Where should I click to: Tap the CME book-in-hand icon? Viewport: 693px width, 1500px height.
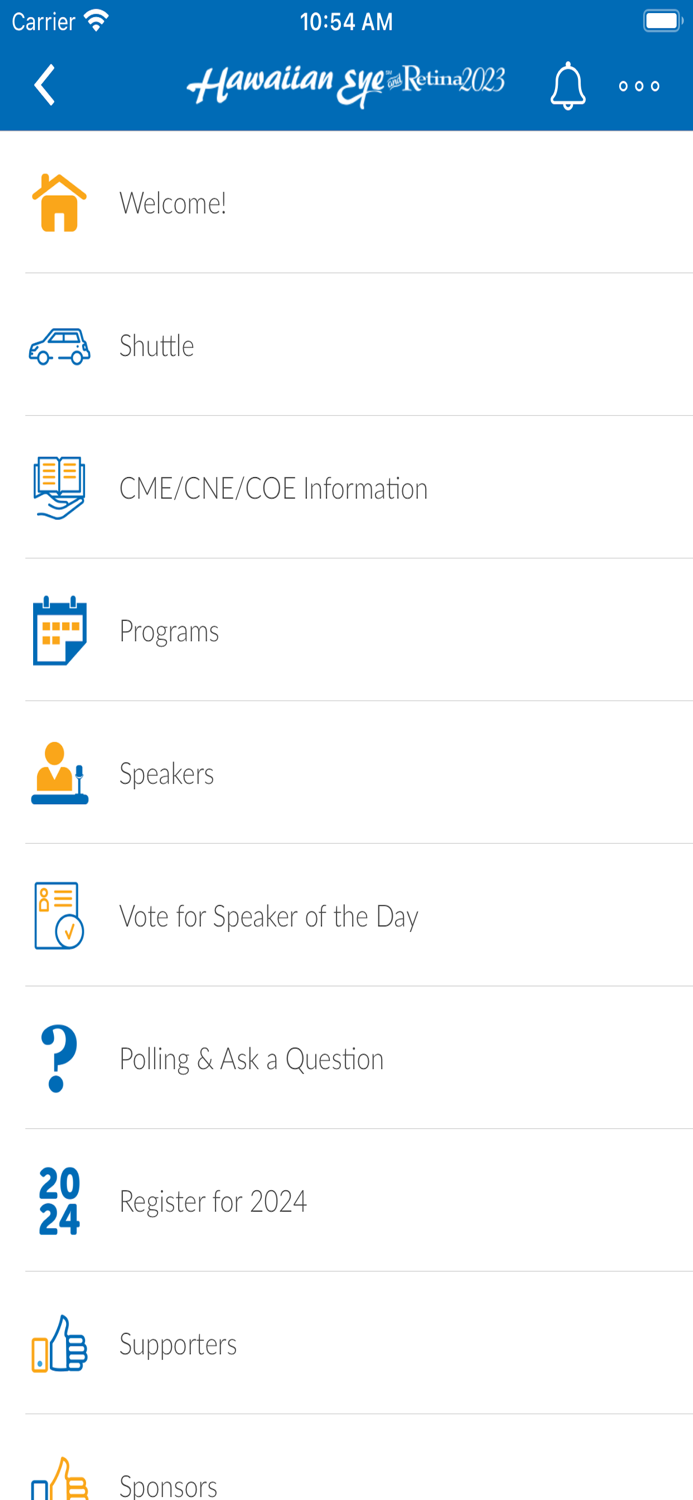pyautogui.click(x=59, y=488)
